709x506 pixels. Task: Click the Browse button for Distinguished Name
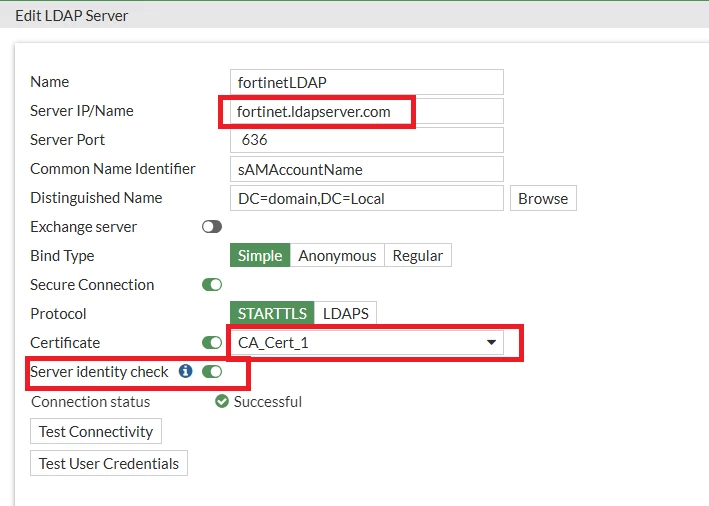point(543,198)
